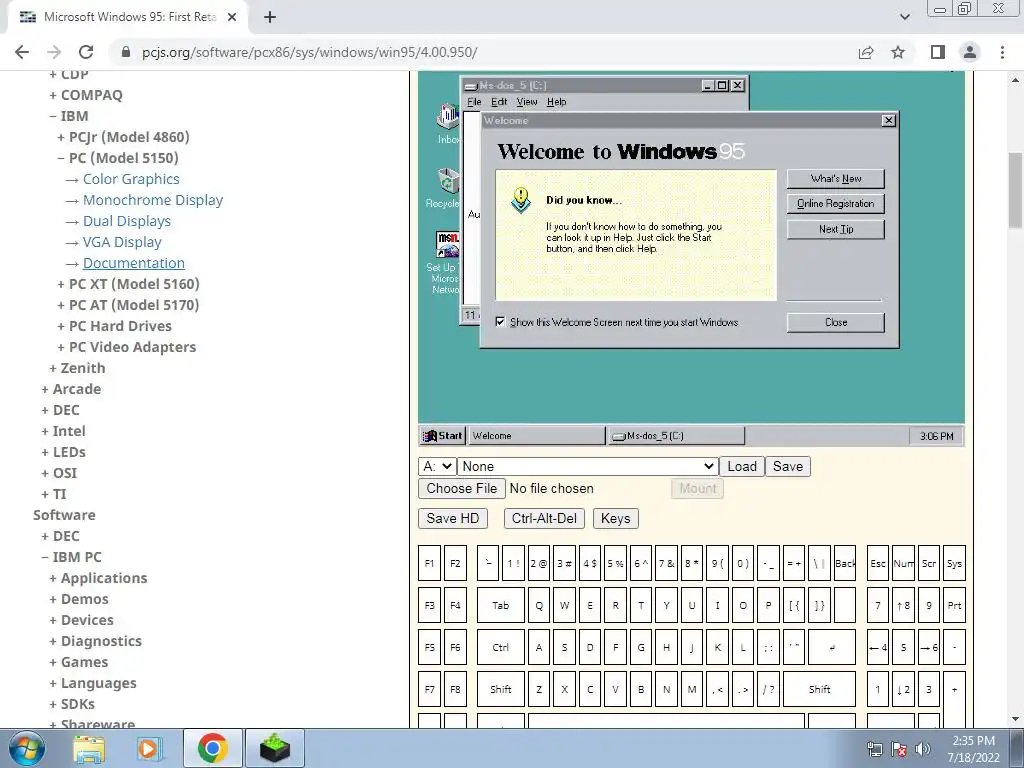Collapse the IBM tree node
This screenshot has width=1024, height=768.
tap(69, 116)
